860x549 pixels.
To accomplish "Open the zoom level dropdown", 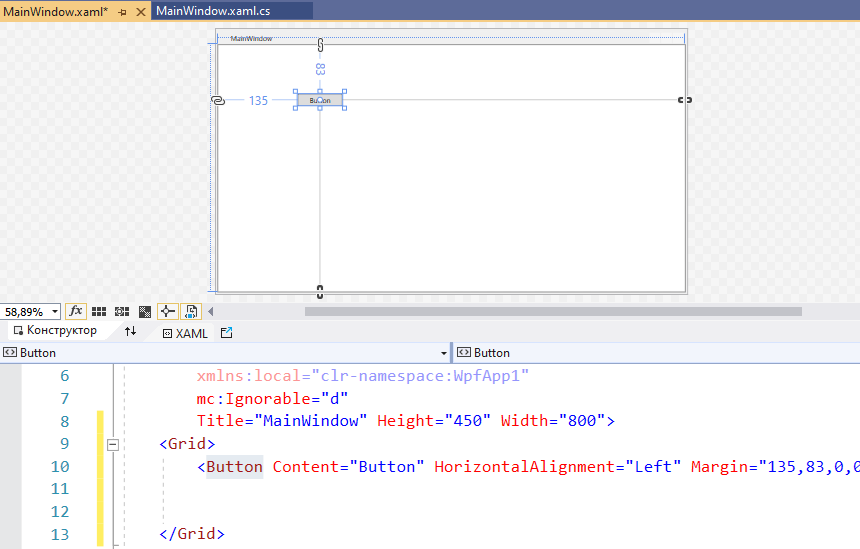I will point(54,312).
